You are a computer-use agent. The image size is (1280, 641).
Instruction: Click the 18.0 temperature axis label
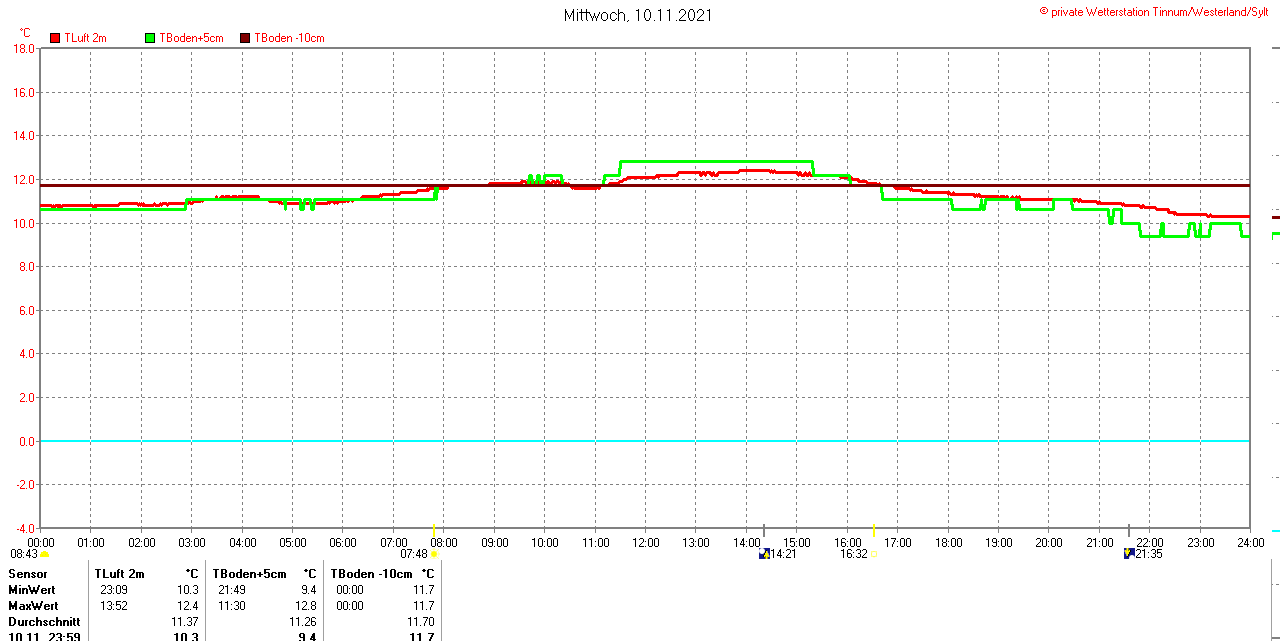[x=24, y=48]
